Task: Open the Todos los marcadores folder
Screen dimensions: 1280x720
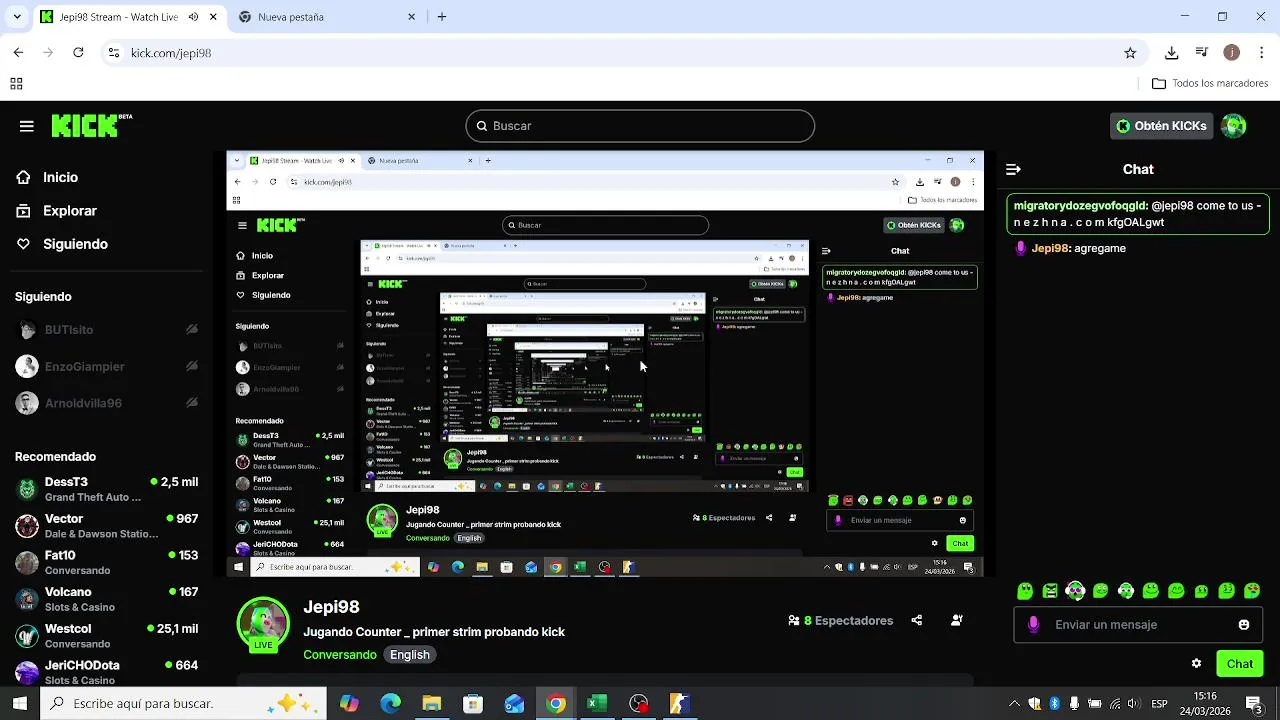Action: click(x=1210, y=84)
